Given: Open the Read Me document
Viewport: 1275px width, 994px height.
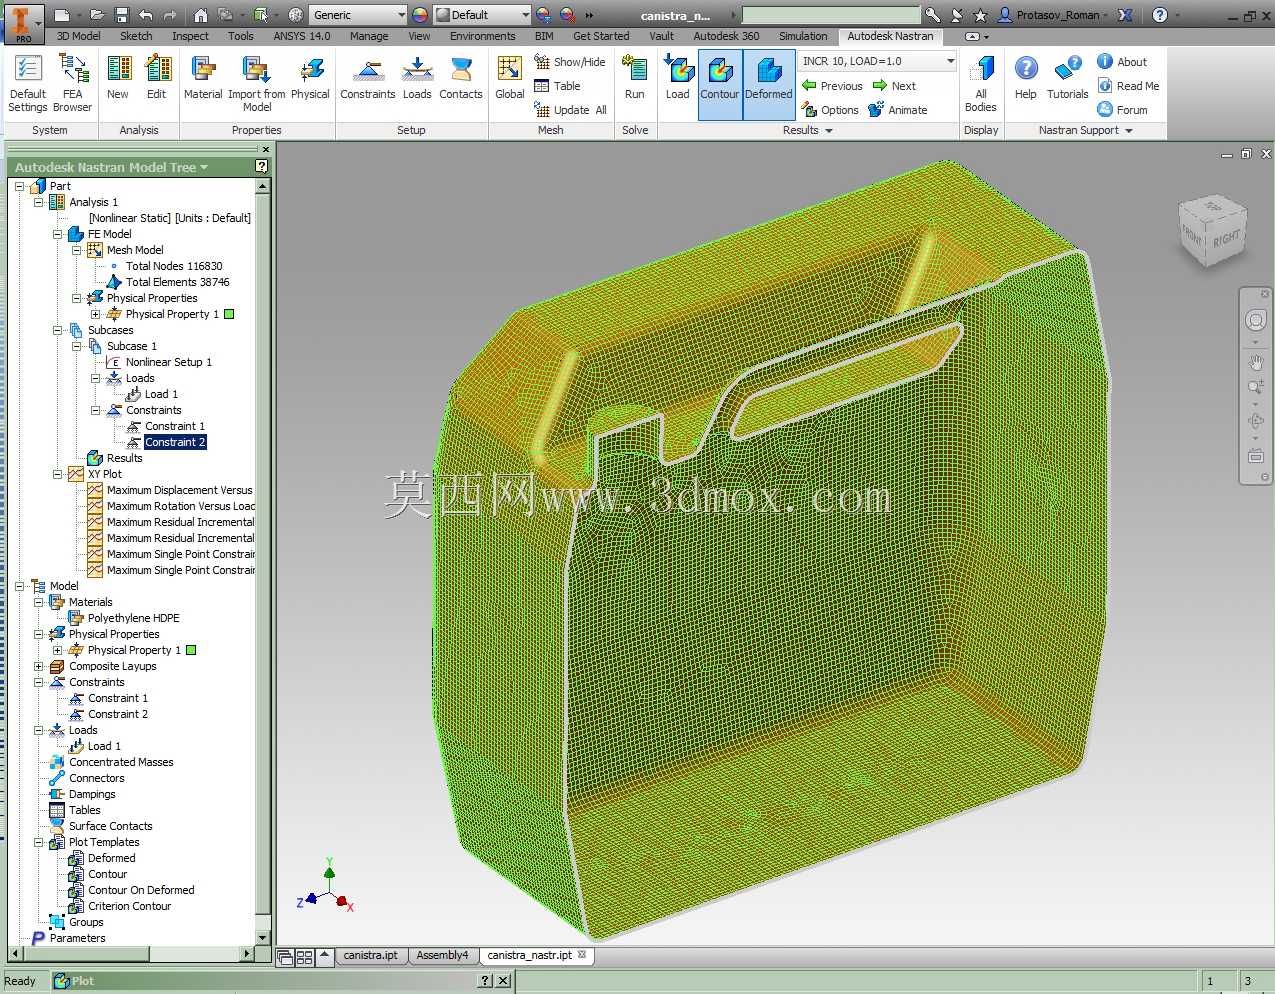Looking at the screenshot, I should (1128, 86).
